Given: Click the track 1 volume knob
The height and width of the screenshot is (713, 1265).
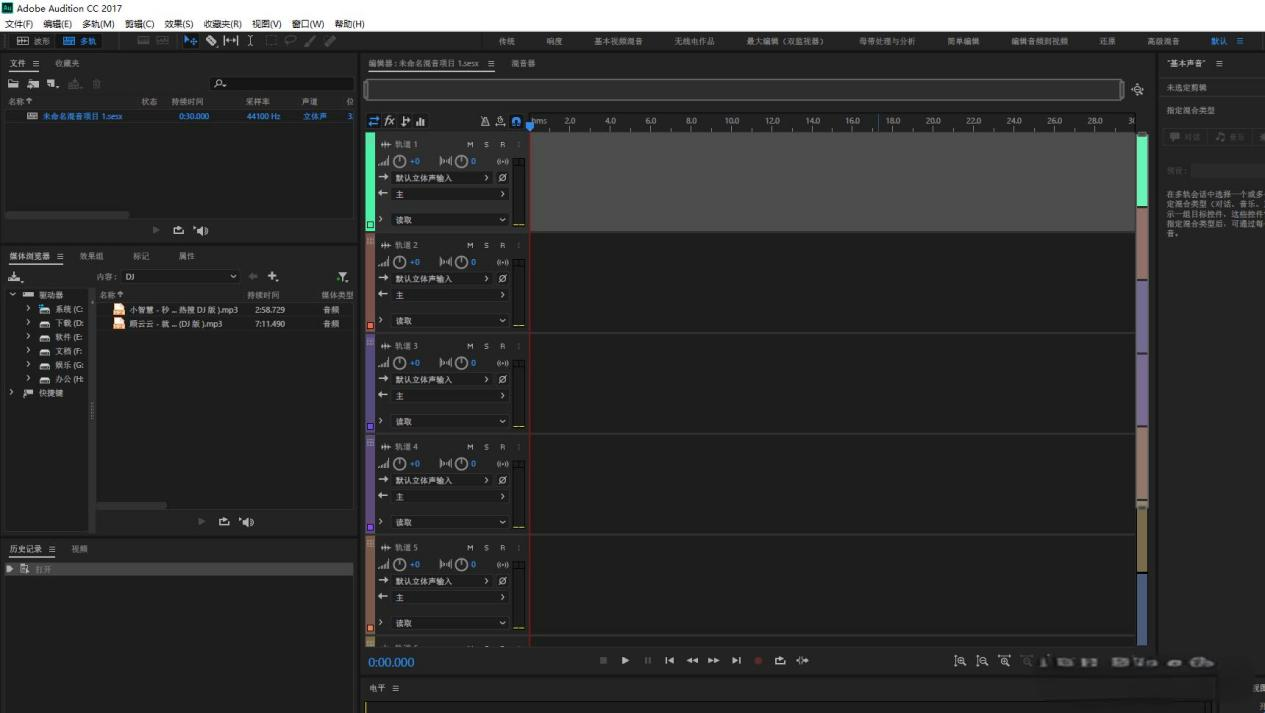Looking at the screenshot, I should coord(400,161).
